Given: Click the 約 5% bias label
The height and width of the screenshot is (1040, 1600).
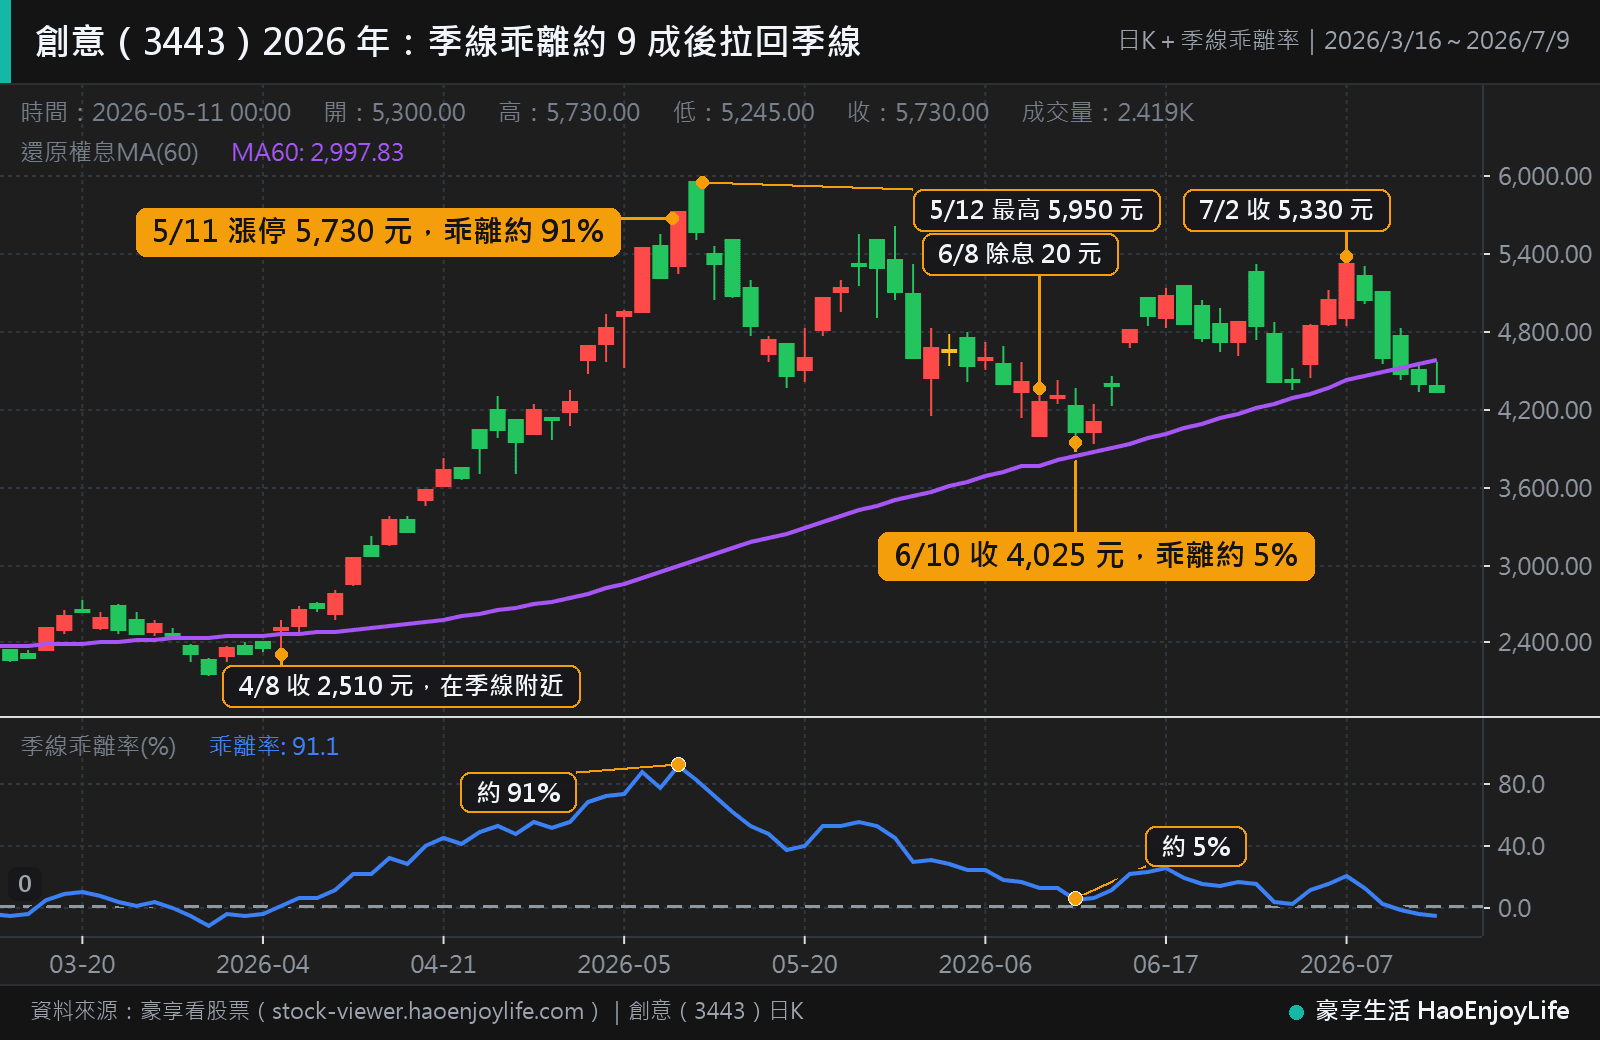Looking at the screenshot, I should click(1196, 847).
